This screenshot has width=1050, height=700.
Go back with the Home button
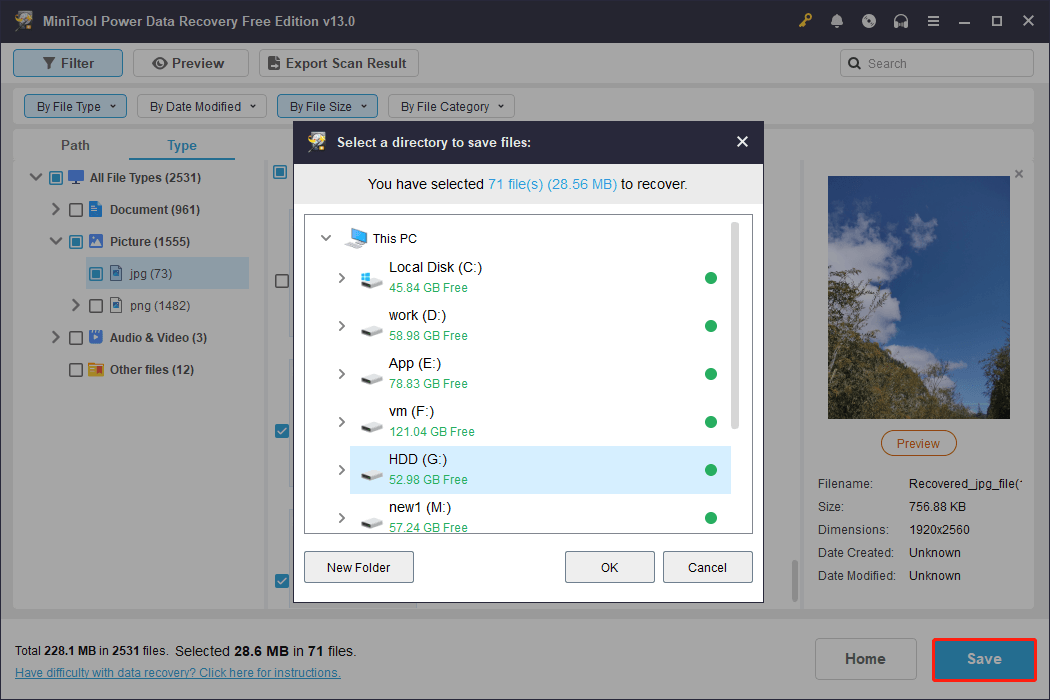click(865, 659)
